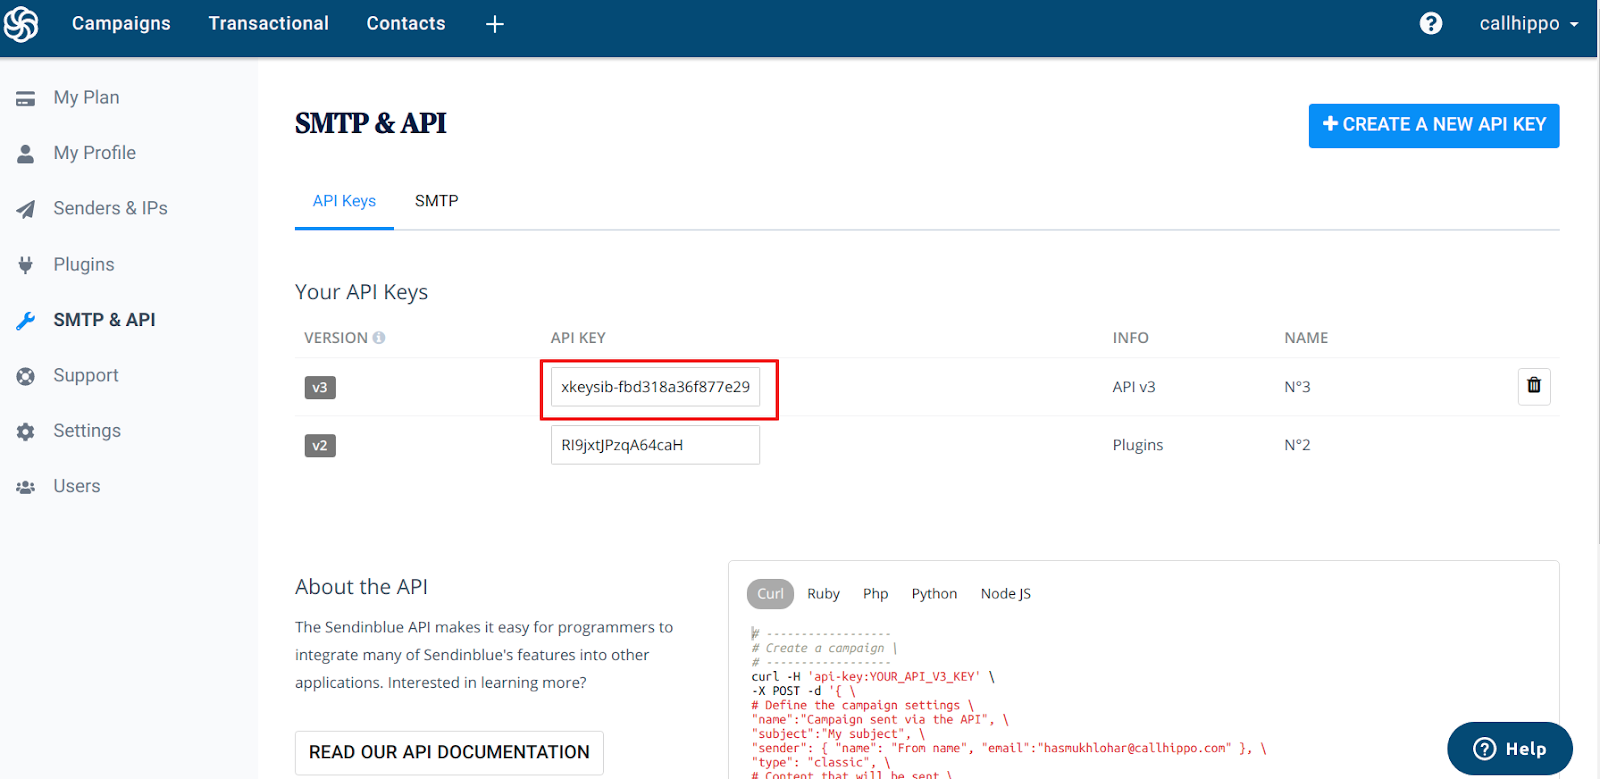Go to My Plan page

click(x=86, y=98)
